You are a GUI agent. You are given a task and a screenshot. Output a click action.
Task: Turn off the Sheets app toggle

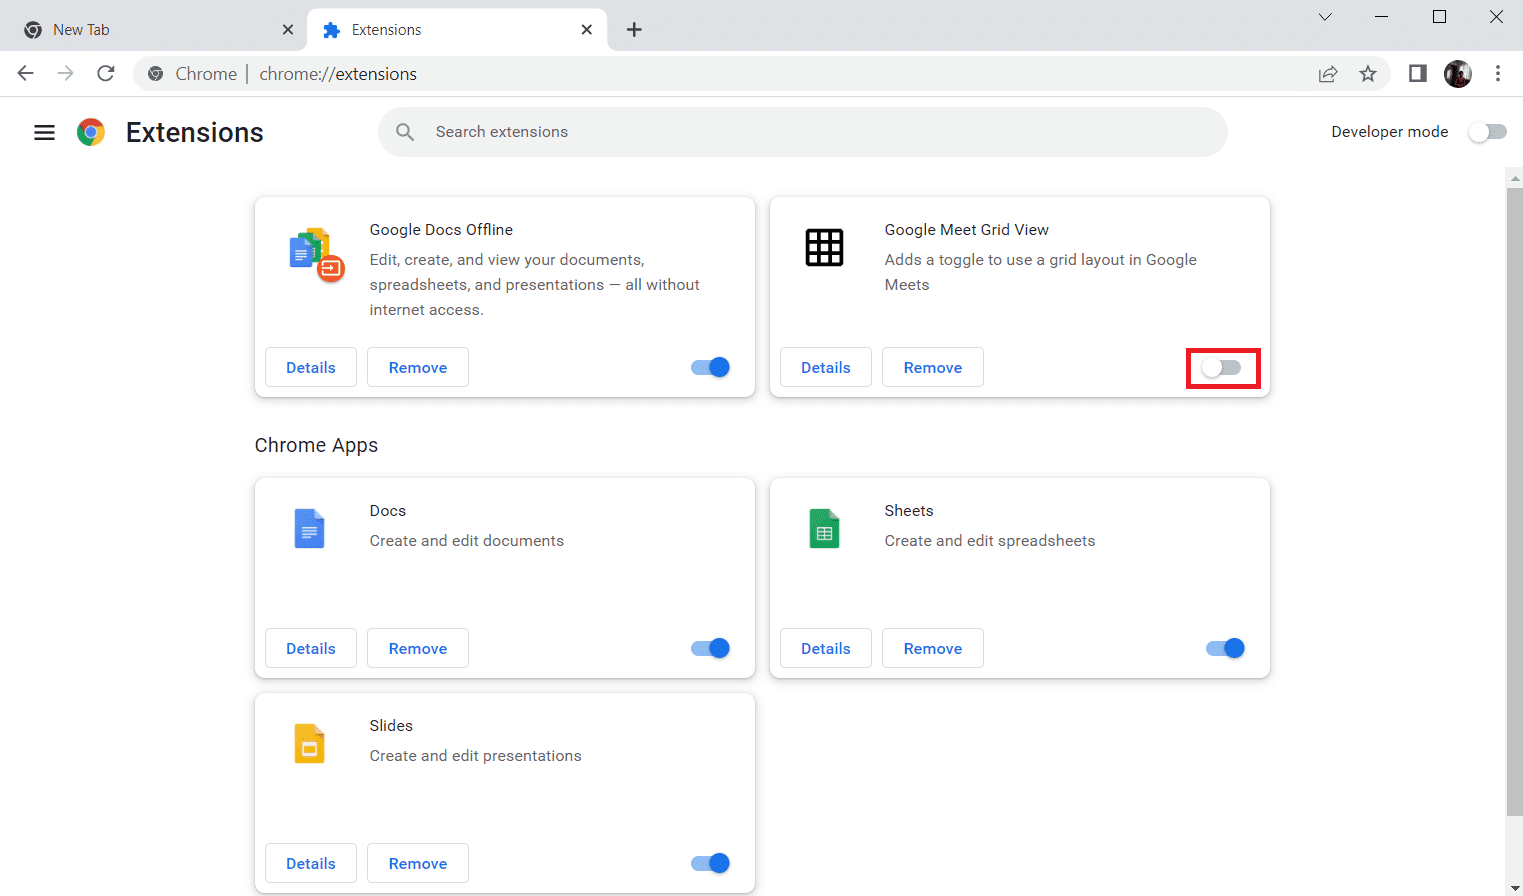[x=1223, y=648]
